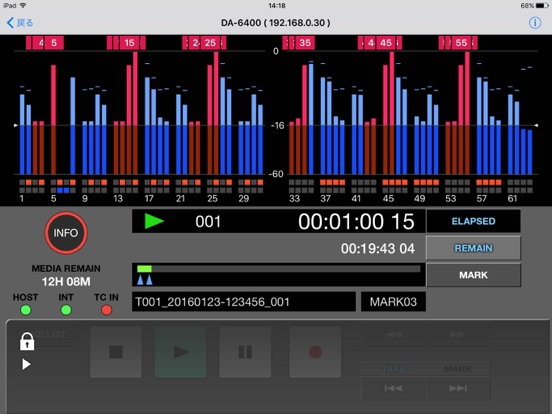
Task: Click the DA-6400 ( 192.168.0.30 ) title
Action: pos(276,23)
